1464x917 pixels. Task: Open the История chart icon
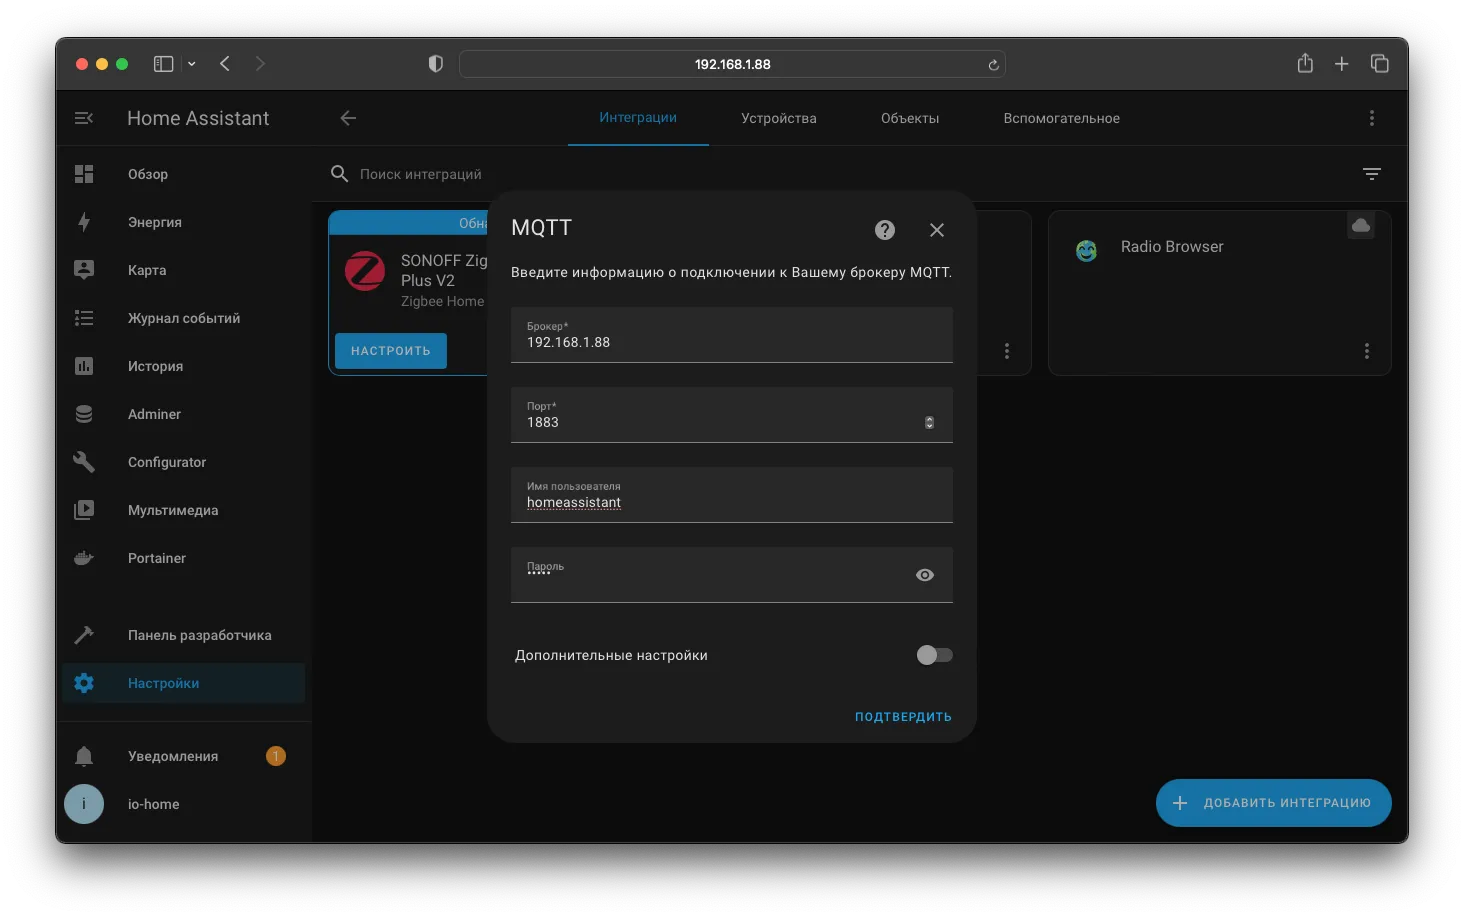pyautogui.click(x=84, y=366)
